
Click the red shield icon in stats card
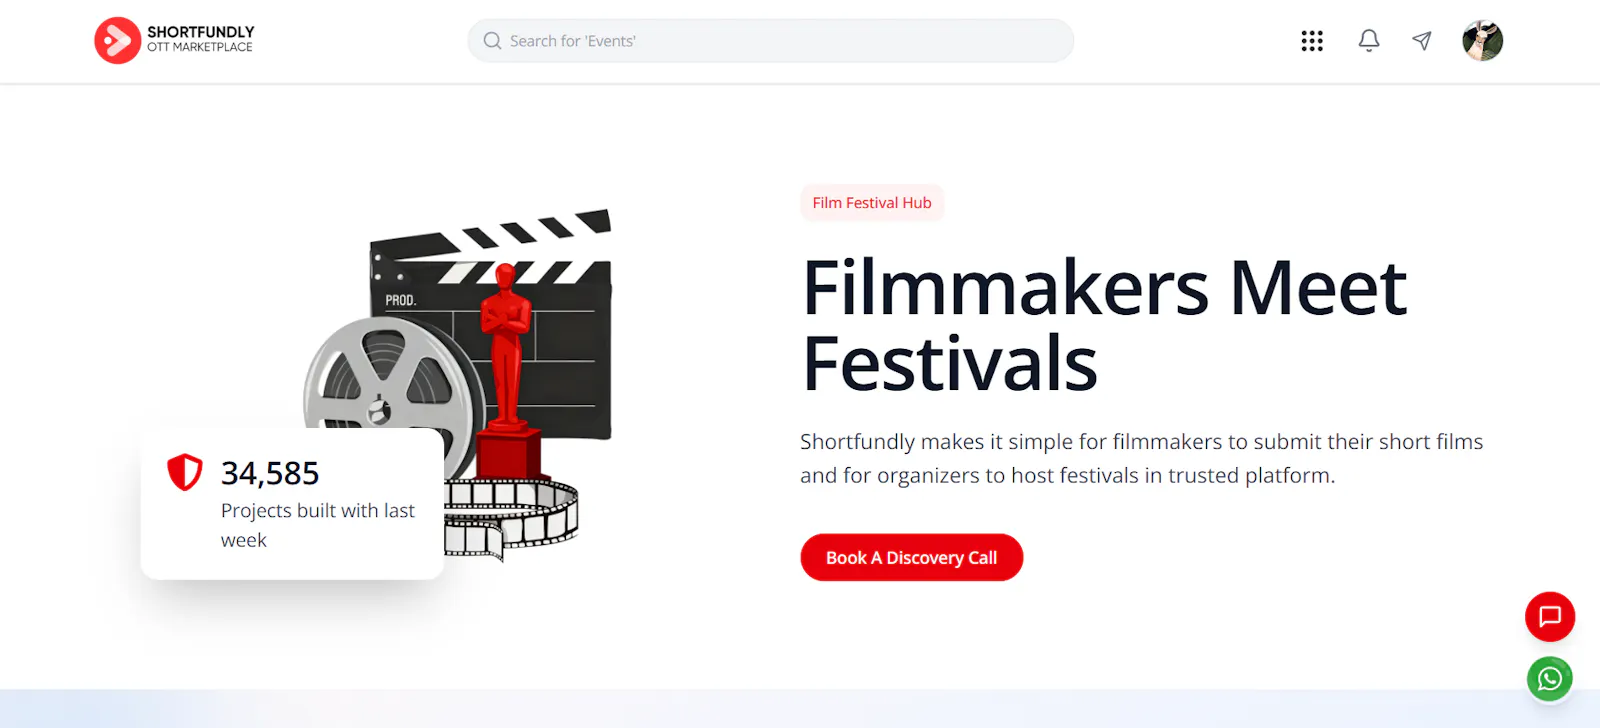tap(185, 472)
